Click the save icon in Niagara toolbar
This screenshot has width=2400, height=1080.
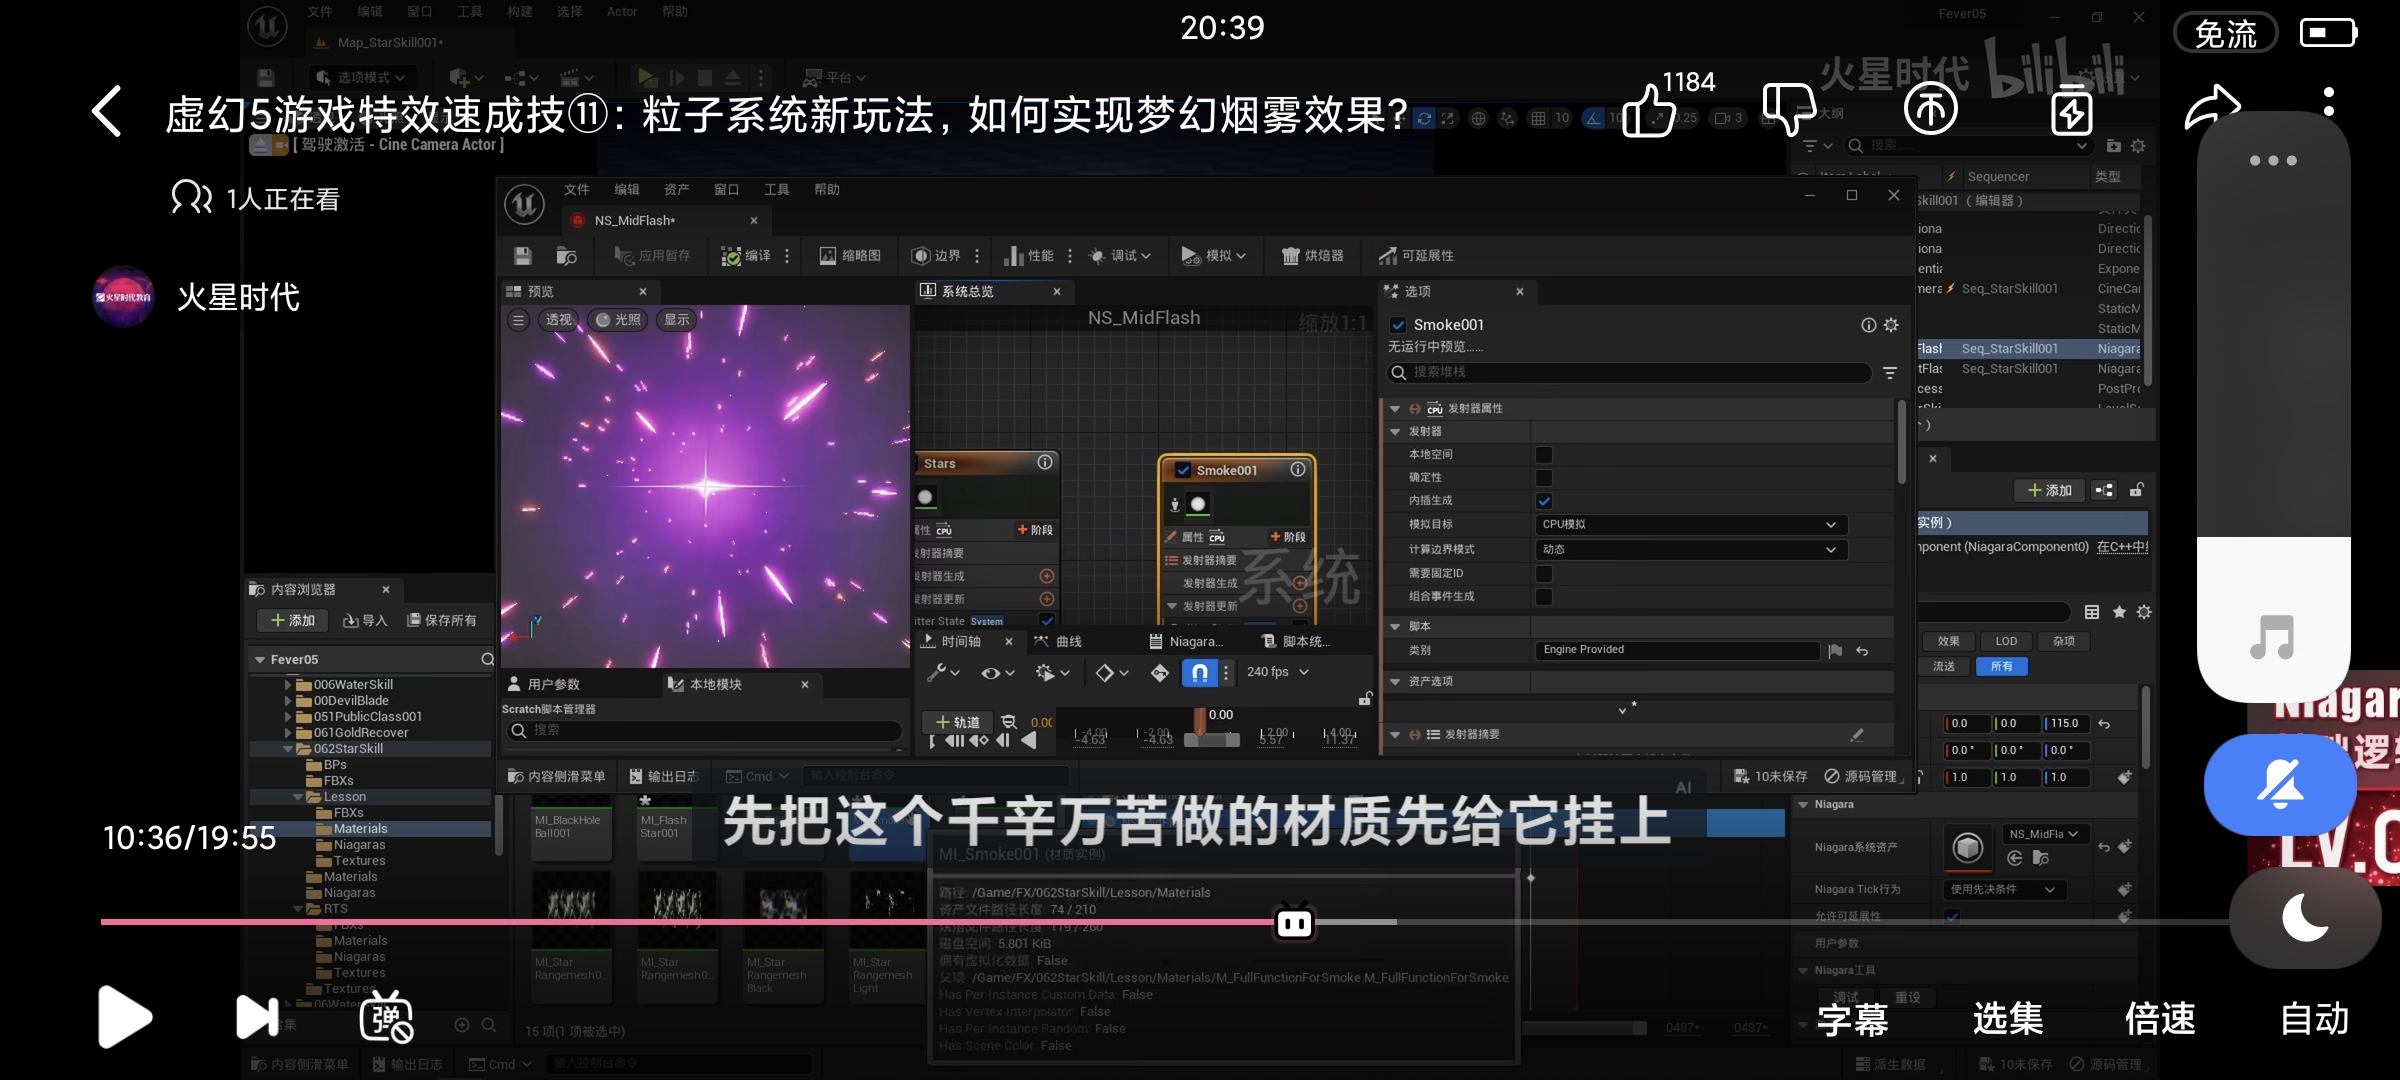point(523,256)
